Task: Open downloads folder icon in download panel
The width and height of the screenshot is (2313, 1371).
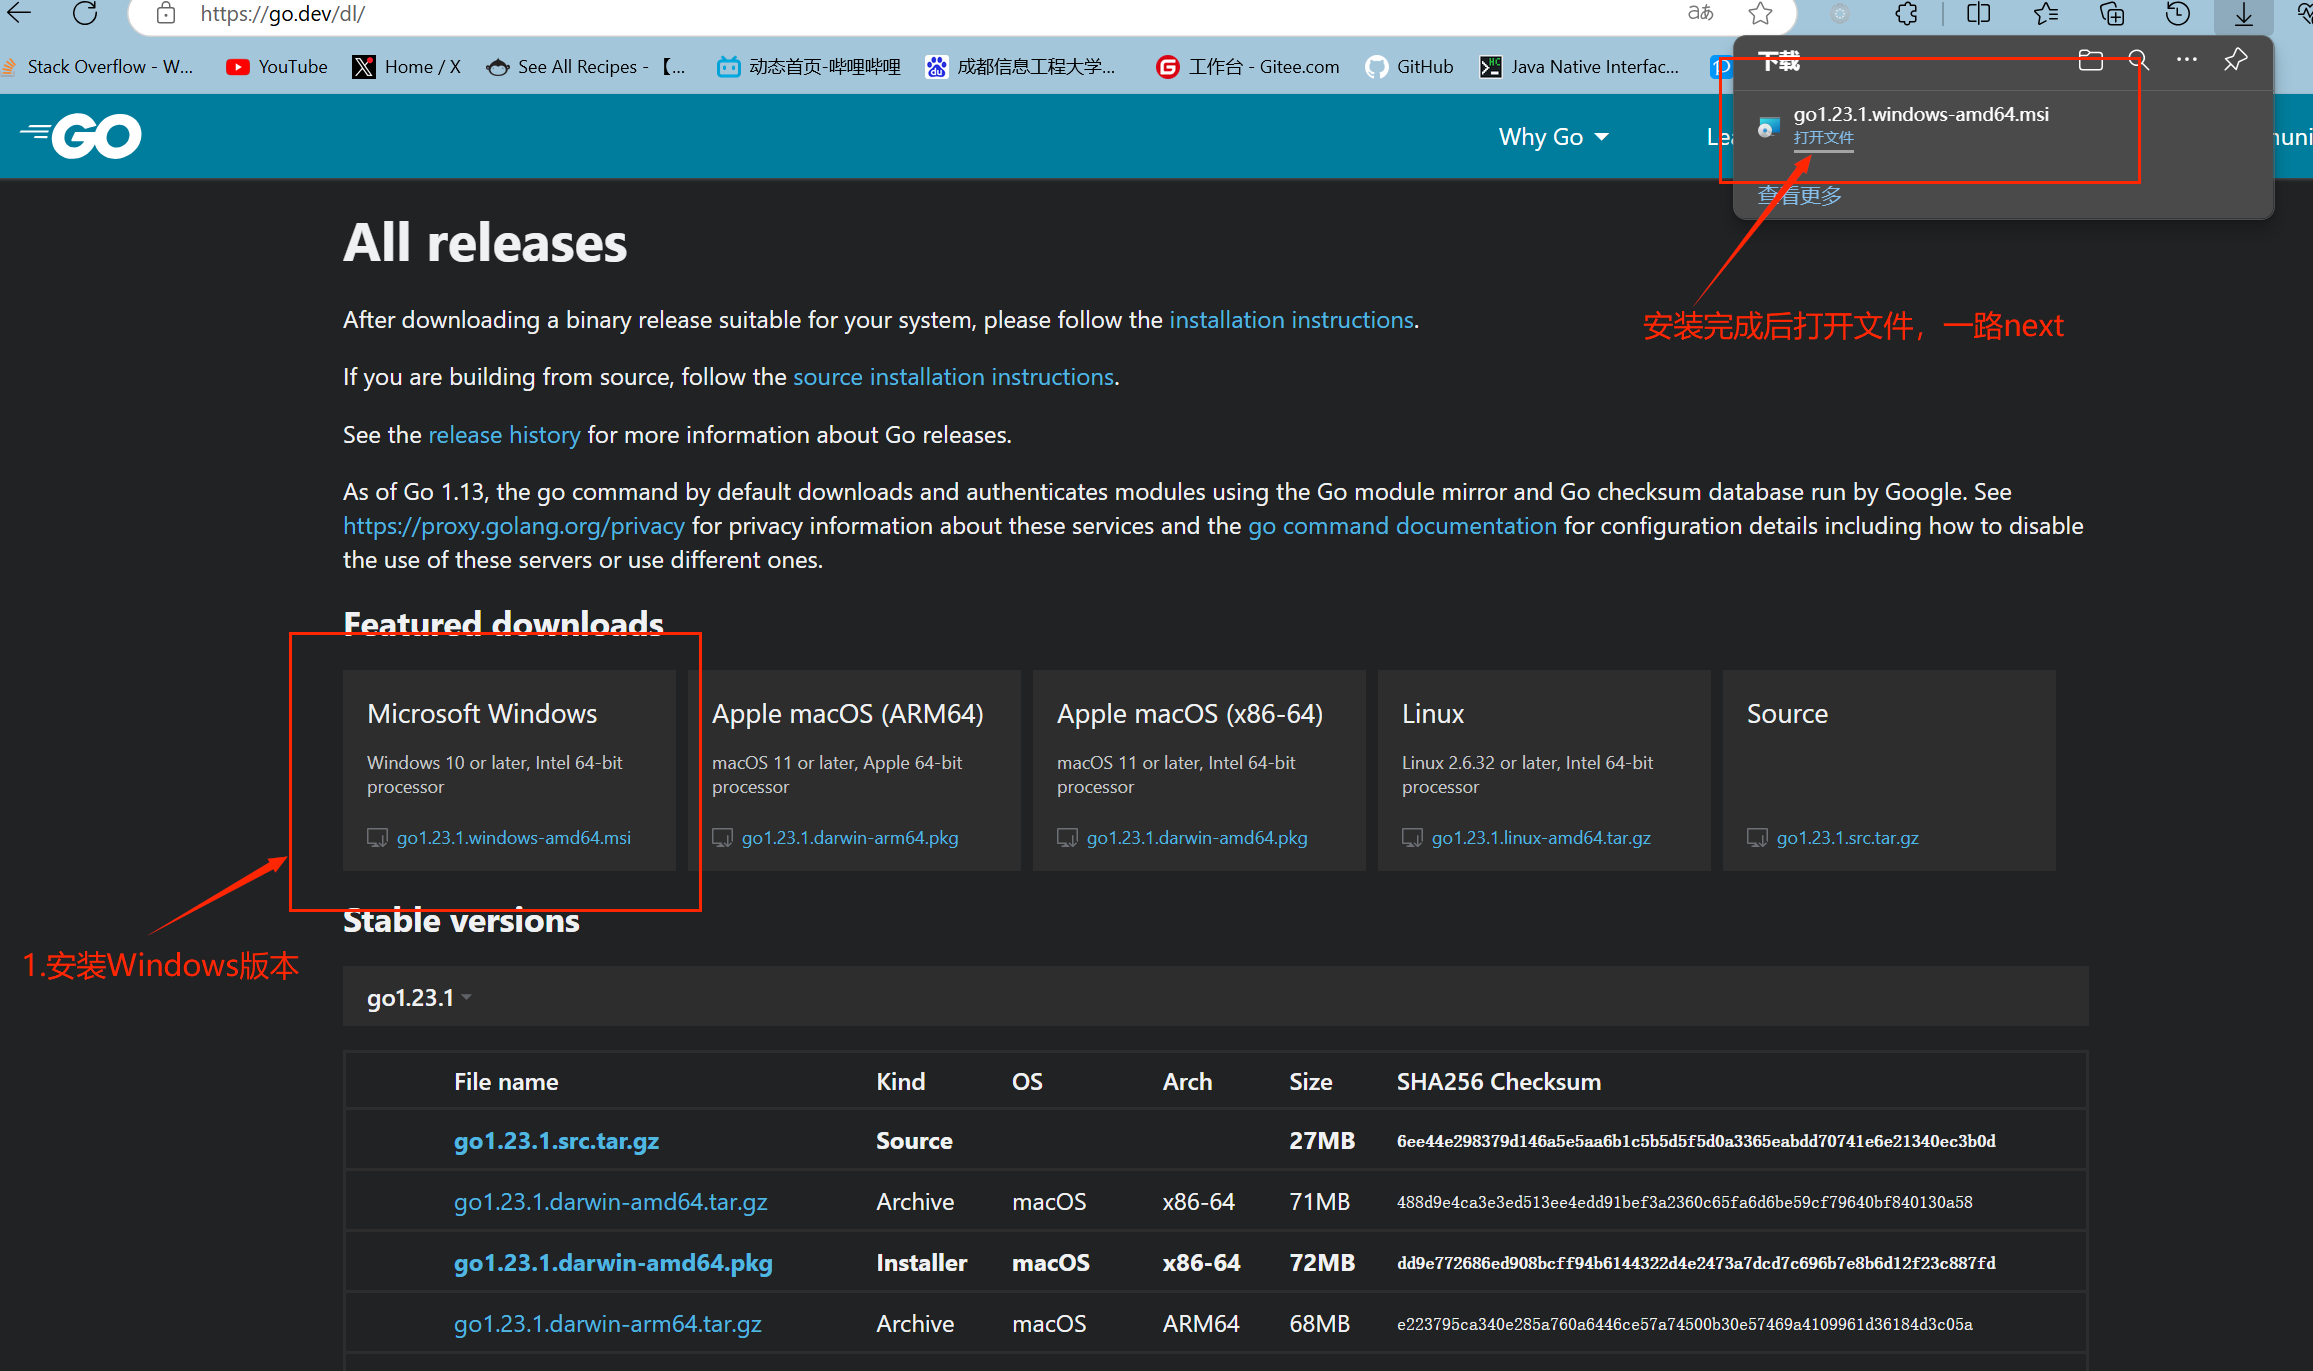Action: tap(2090, 60)
